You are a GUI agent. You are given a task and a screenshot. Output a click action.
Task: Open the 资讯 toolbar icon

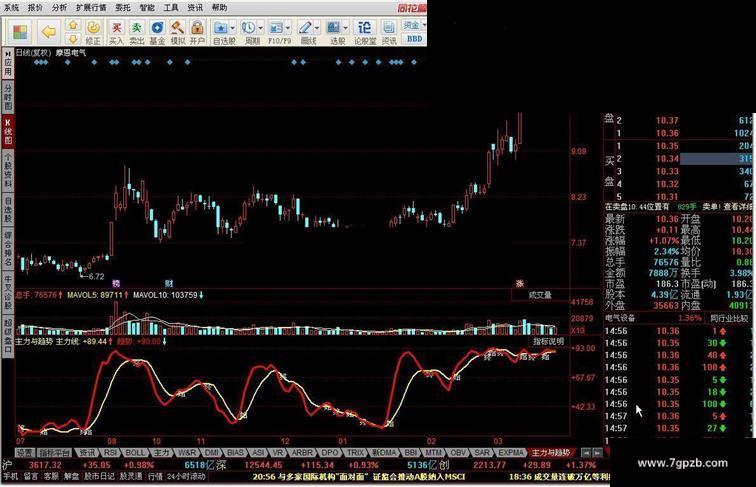click(389, 32)
